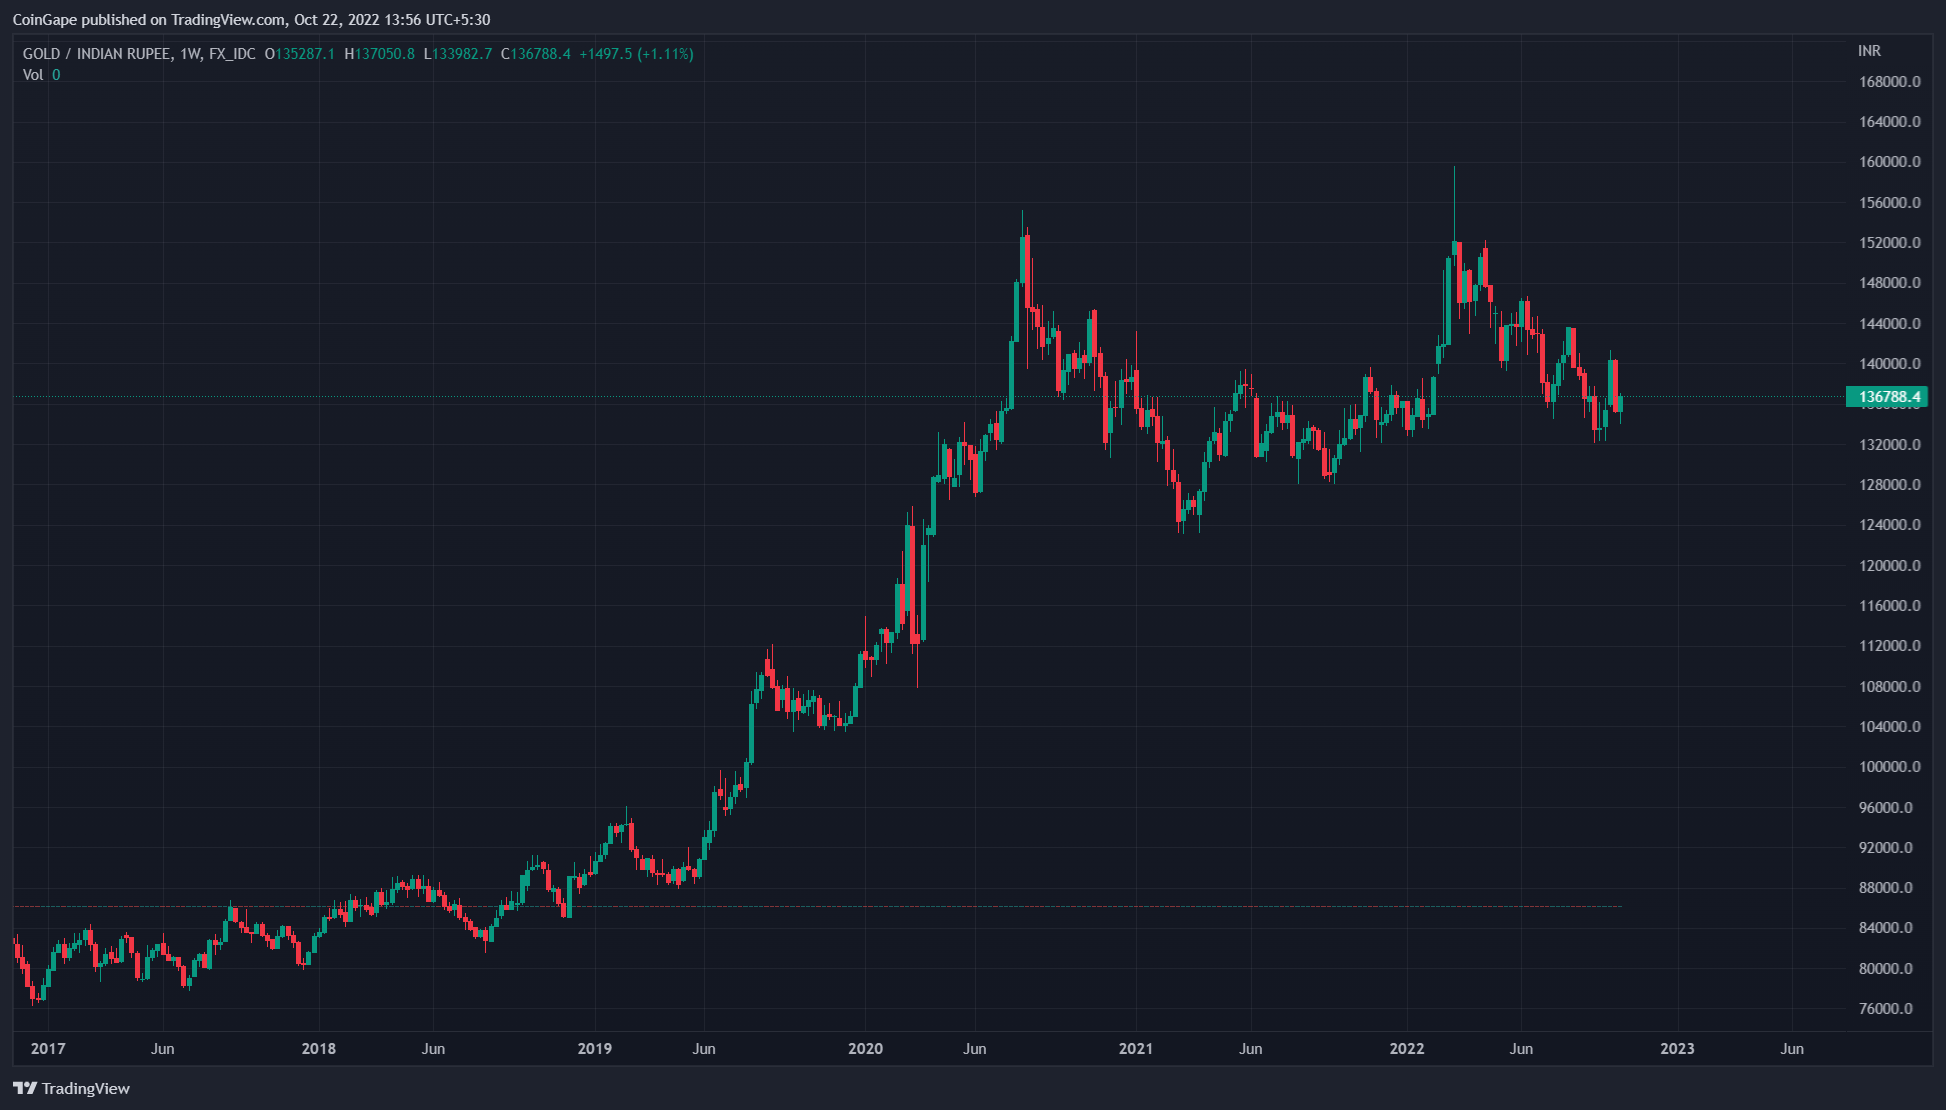1946x1110 pixels.
Task: Click the +1497.5 (+1.11%) change value
Action: tap(636, 54)
